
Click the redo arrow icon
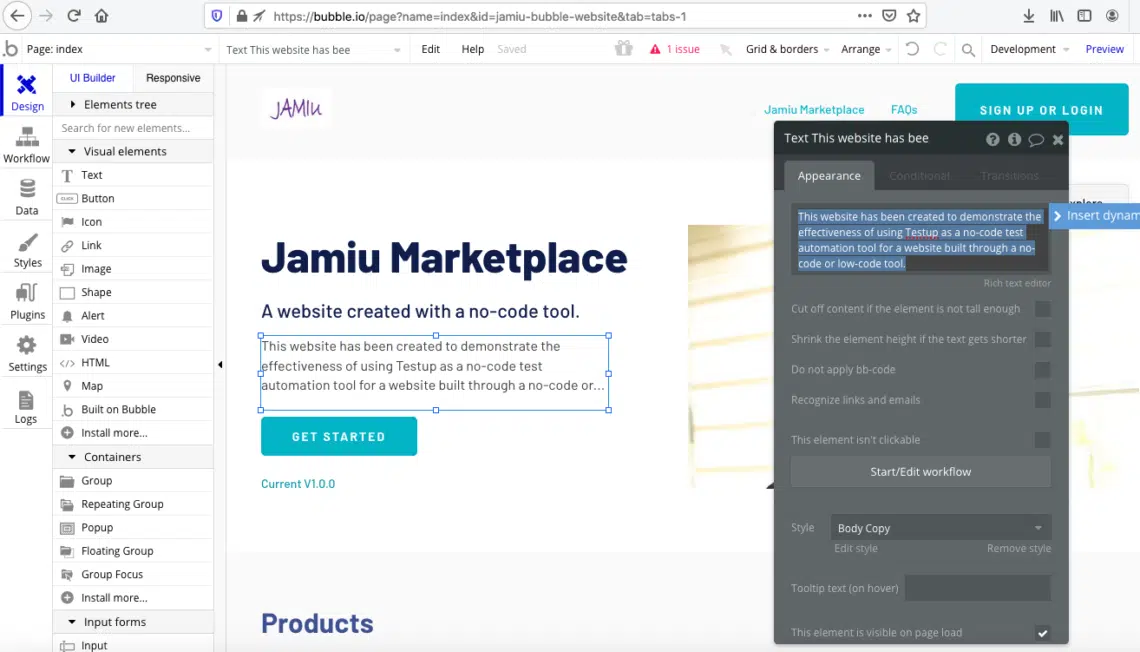(x=940, y=49)
